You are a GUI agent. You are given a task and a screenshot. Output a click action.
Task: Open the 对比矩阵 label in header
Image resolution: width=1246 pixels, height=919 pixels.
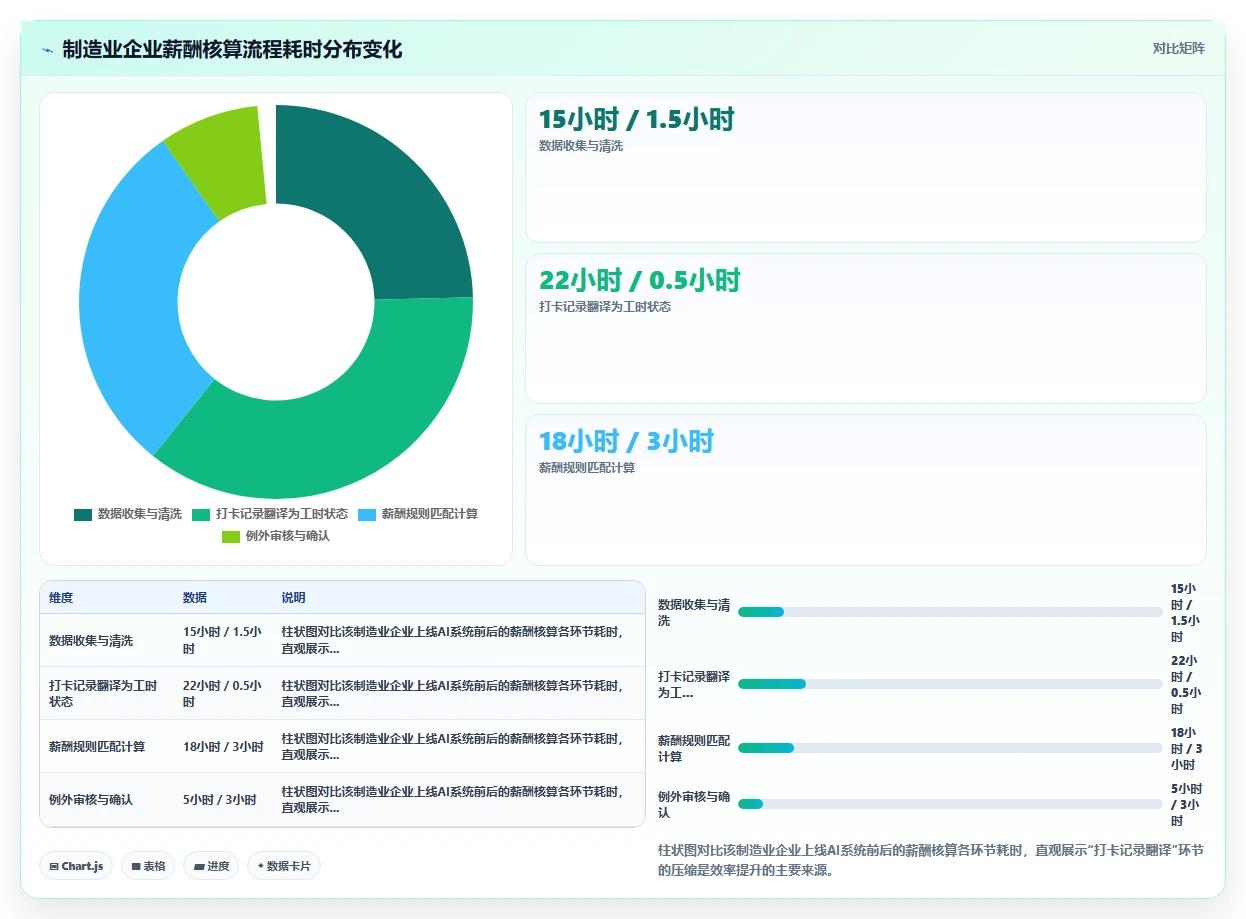pyautogui.click(x=1179, y=48)
